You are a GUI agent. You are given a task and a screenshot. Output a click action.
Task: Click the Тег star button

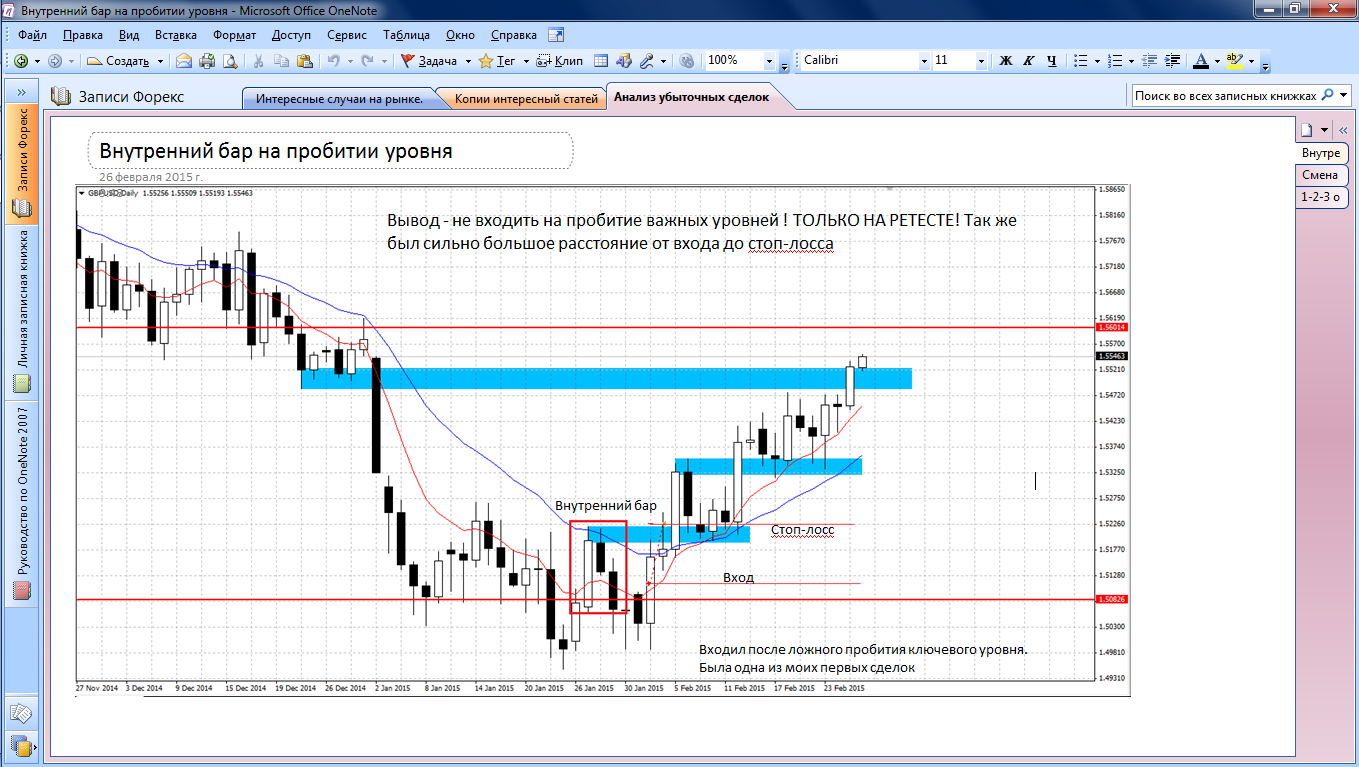498,61
